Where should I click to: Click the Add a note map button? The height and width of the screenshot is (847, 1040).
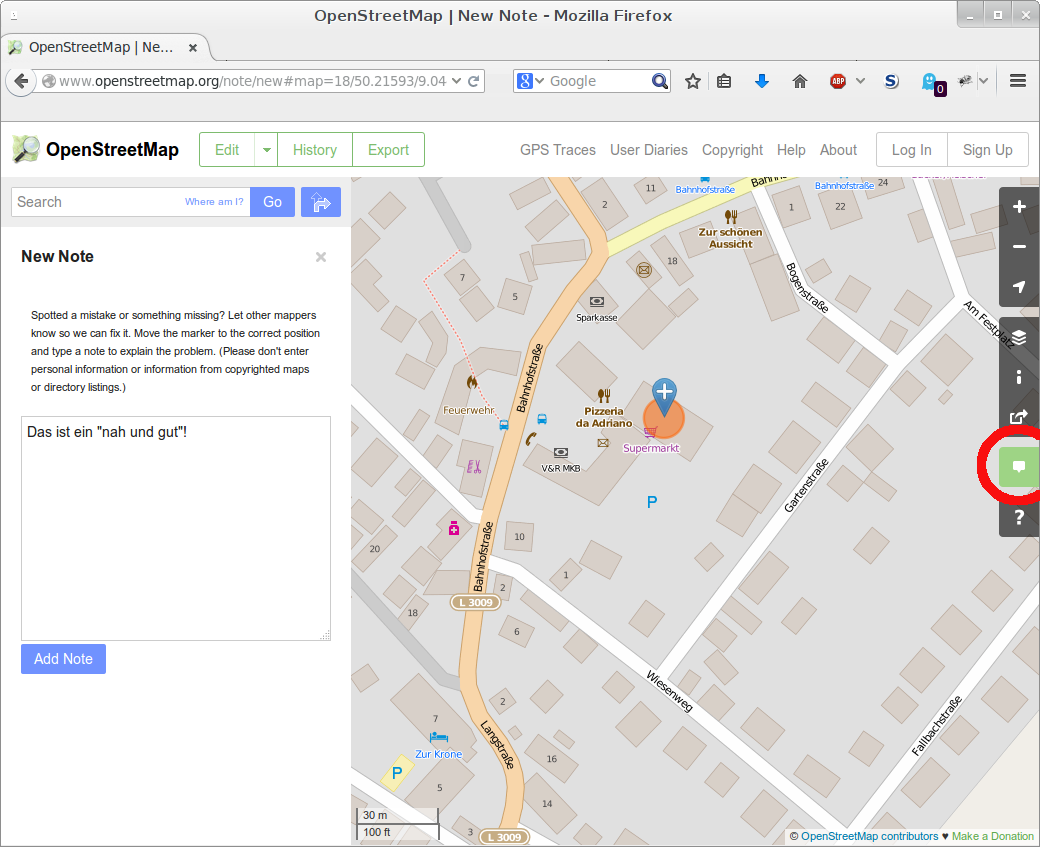[x=1019, y=467]
